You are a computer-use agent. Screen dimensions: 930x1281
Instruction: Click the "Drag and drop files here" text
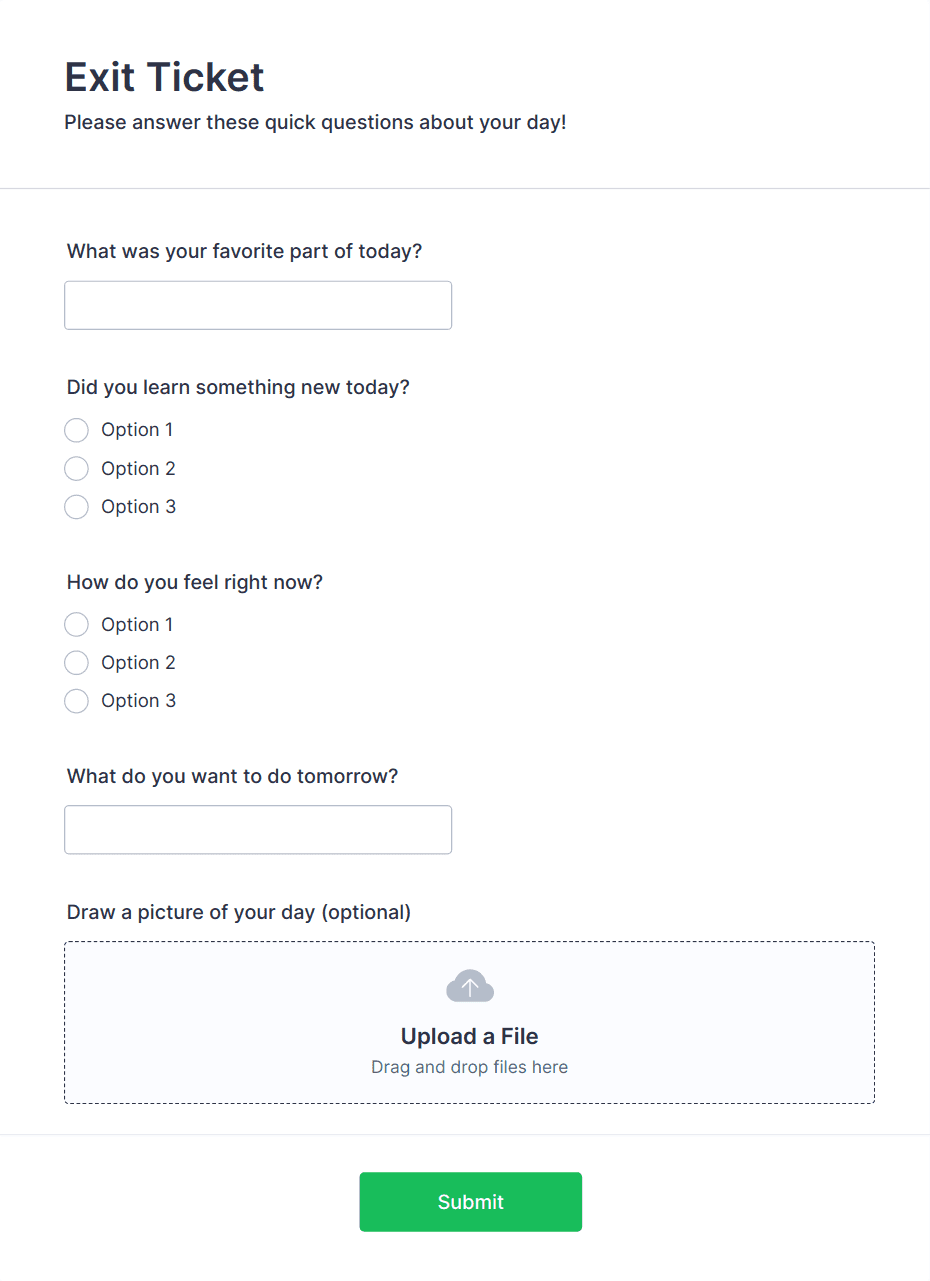click(470, 1067)
